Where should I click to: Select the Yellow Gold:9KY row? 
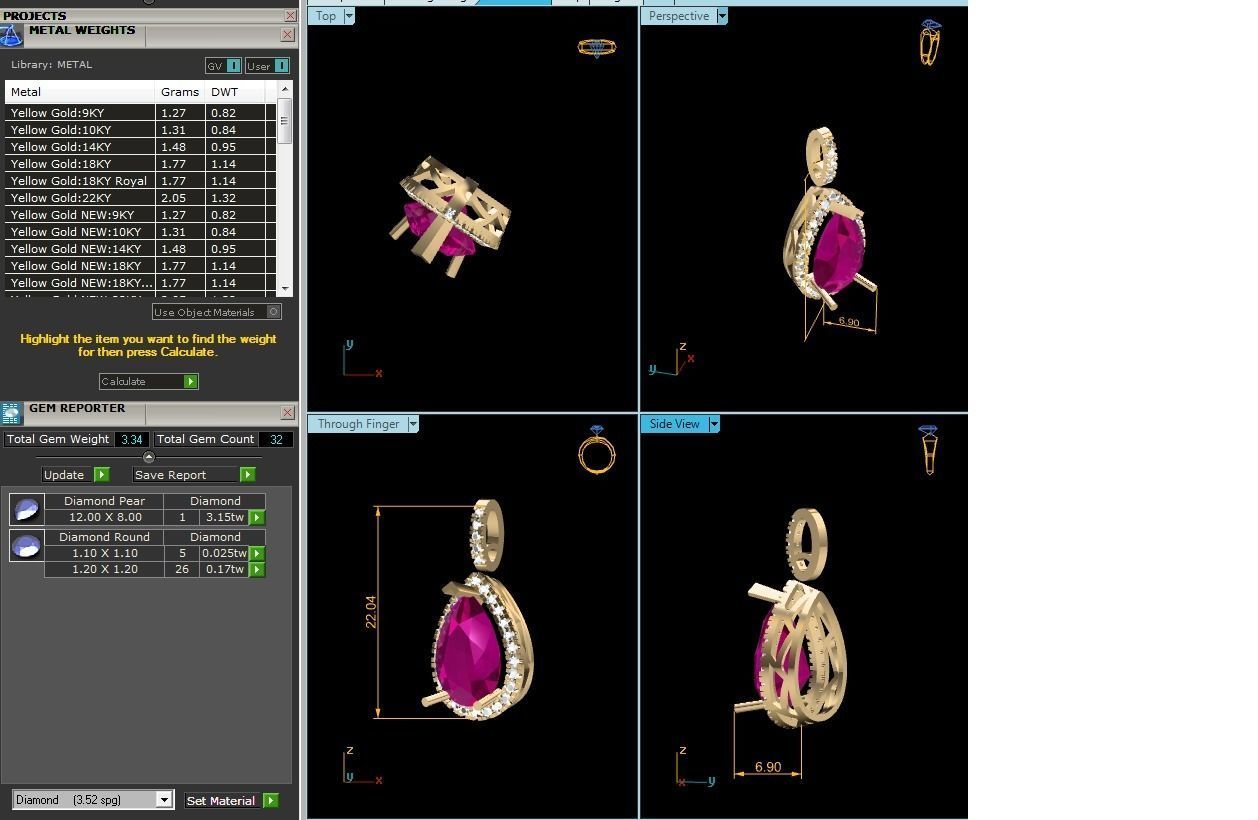(x=140, y=113)
